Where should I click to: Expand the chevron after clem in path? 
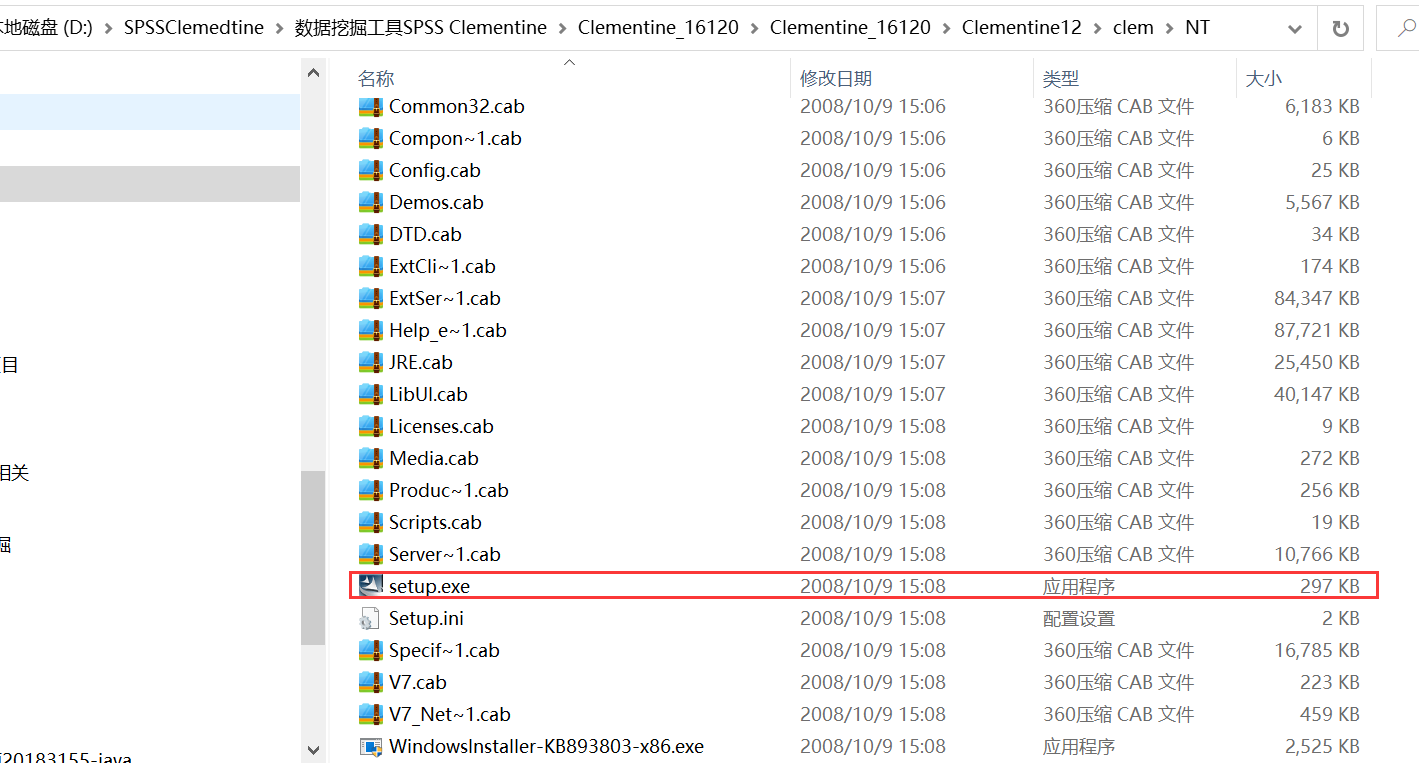pyautogui.click(x=1169, y=28)
